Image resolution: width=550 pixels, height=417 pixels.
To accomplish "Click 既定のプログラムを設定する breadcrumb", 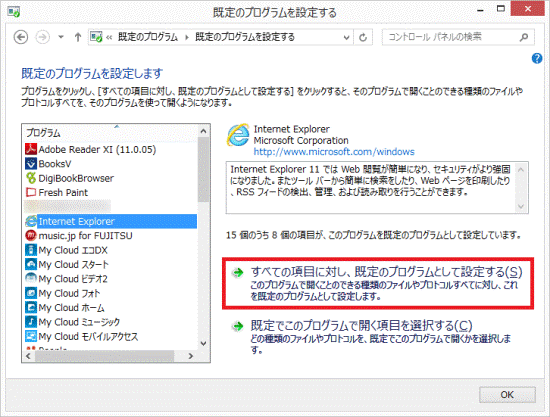I will [x=245, y=37].
